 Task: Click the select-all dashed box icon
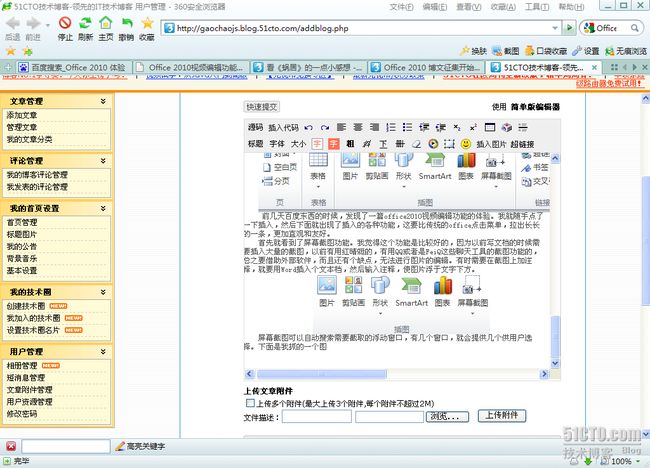point(449,144)
